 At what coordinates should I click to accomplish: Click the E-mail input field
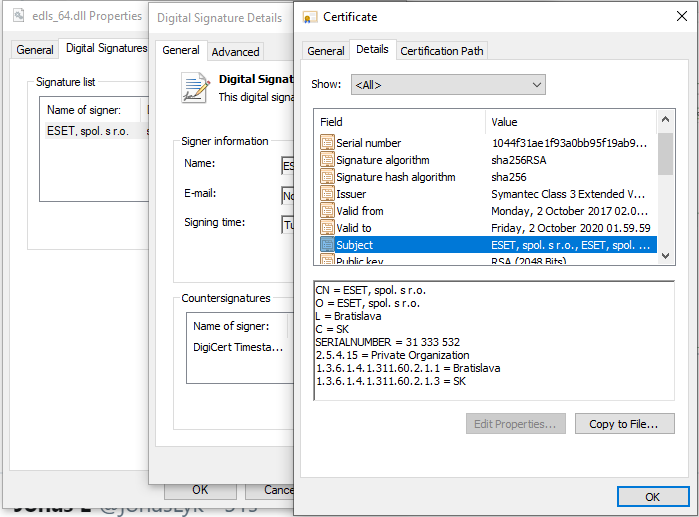[288, 196]
